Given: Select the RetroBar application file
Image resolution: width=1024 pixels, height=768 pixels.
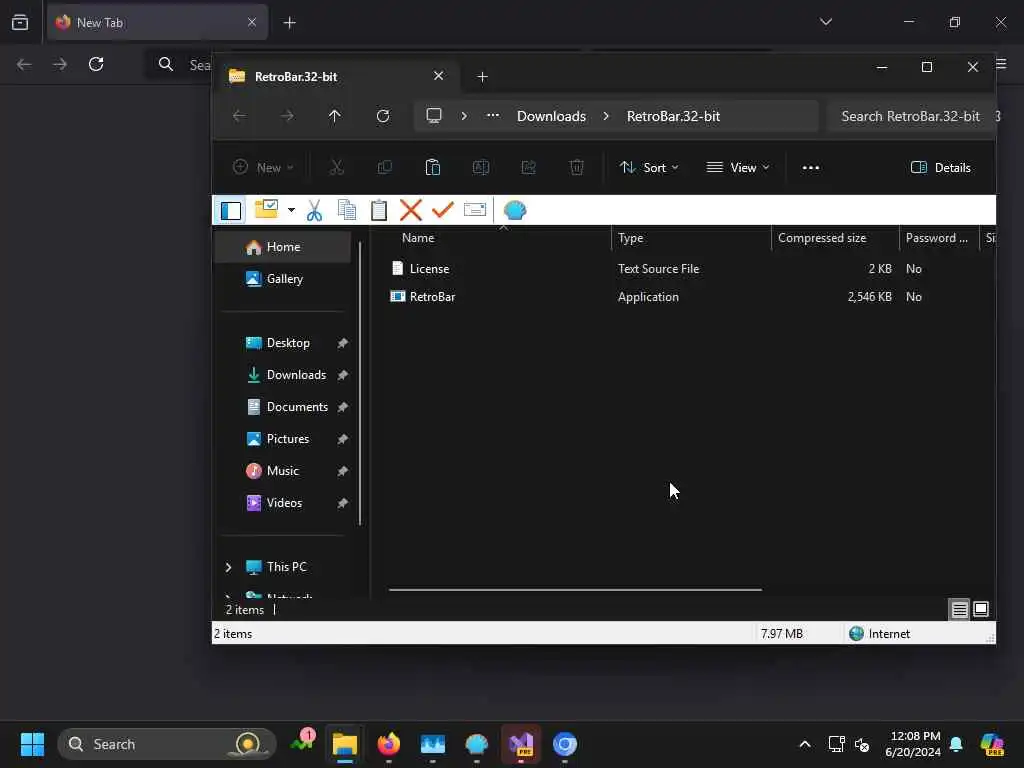Looking at the screenshot, I should tap(432, 297).
